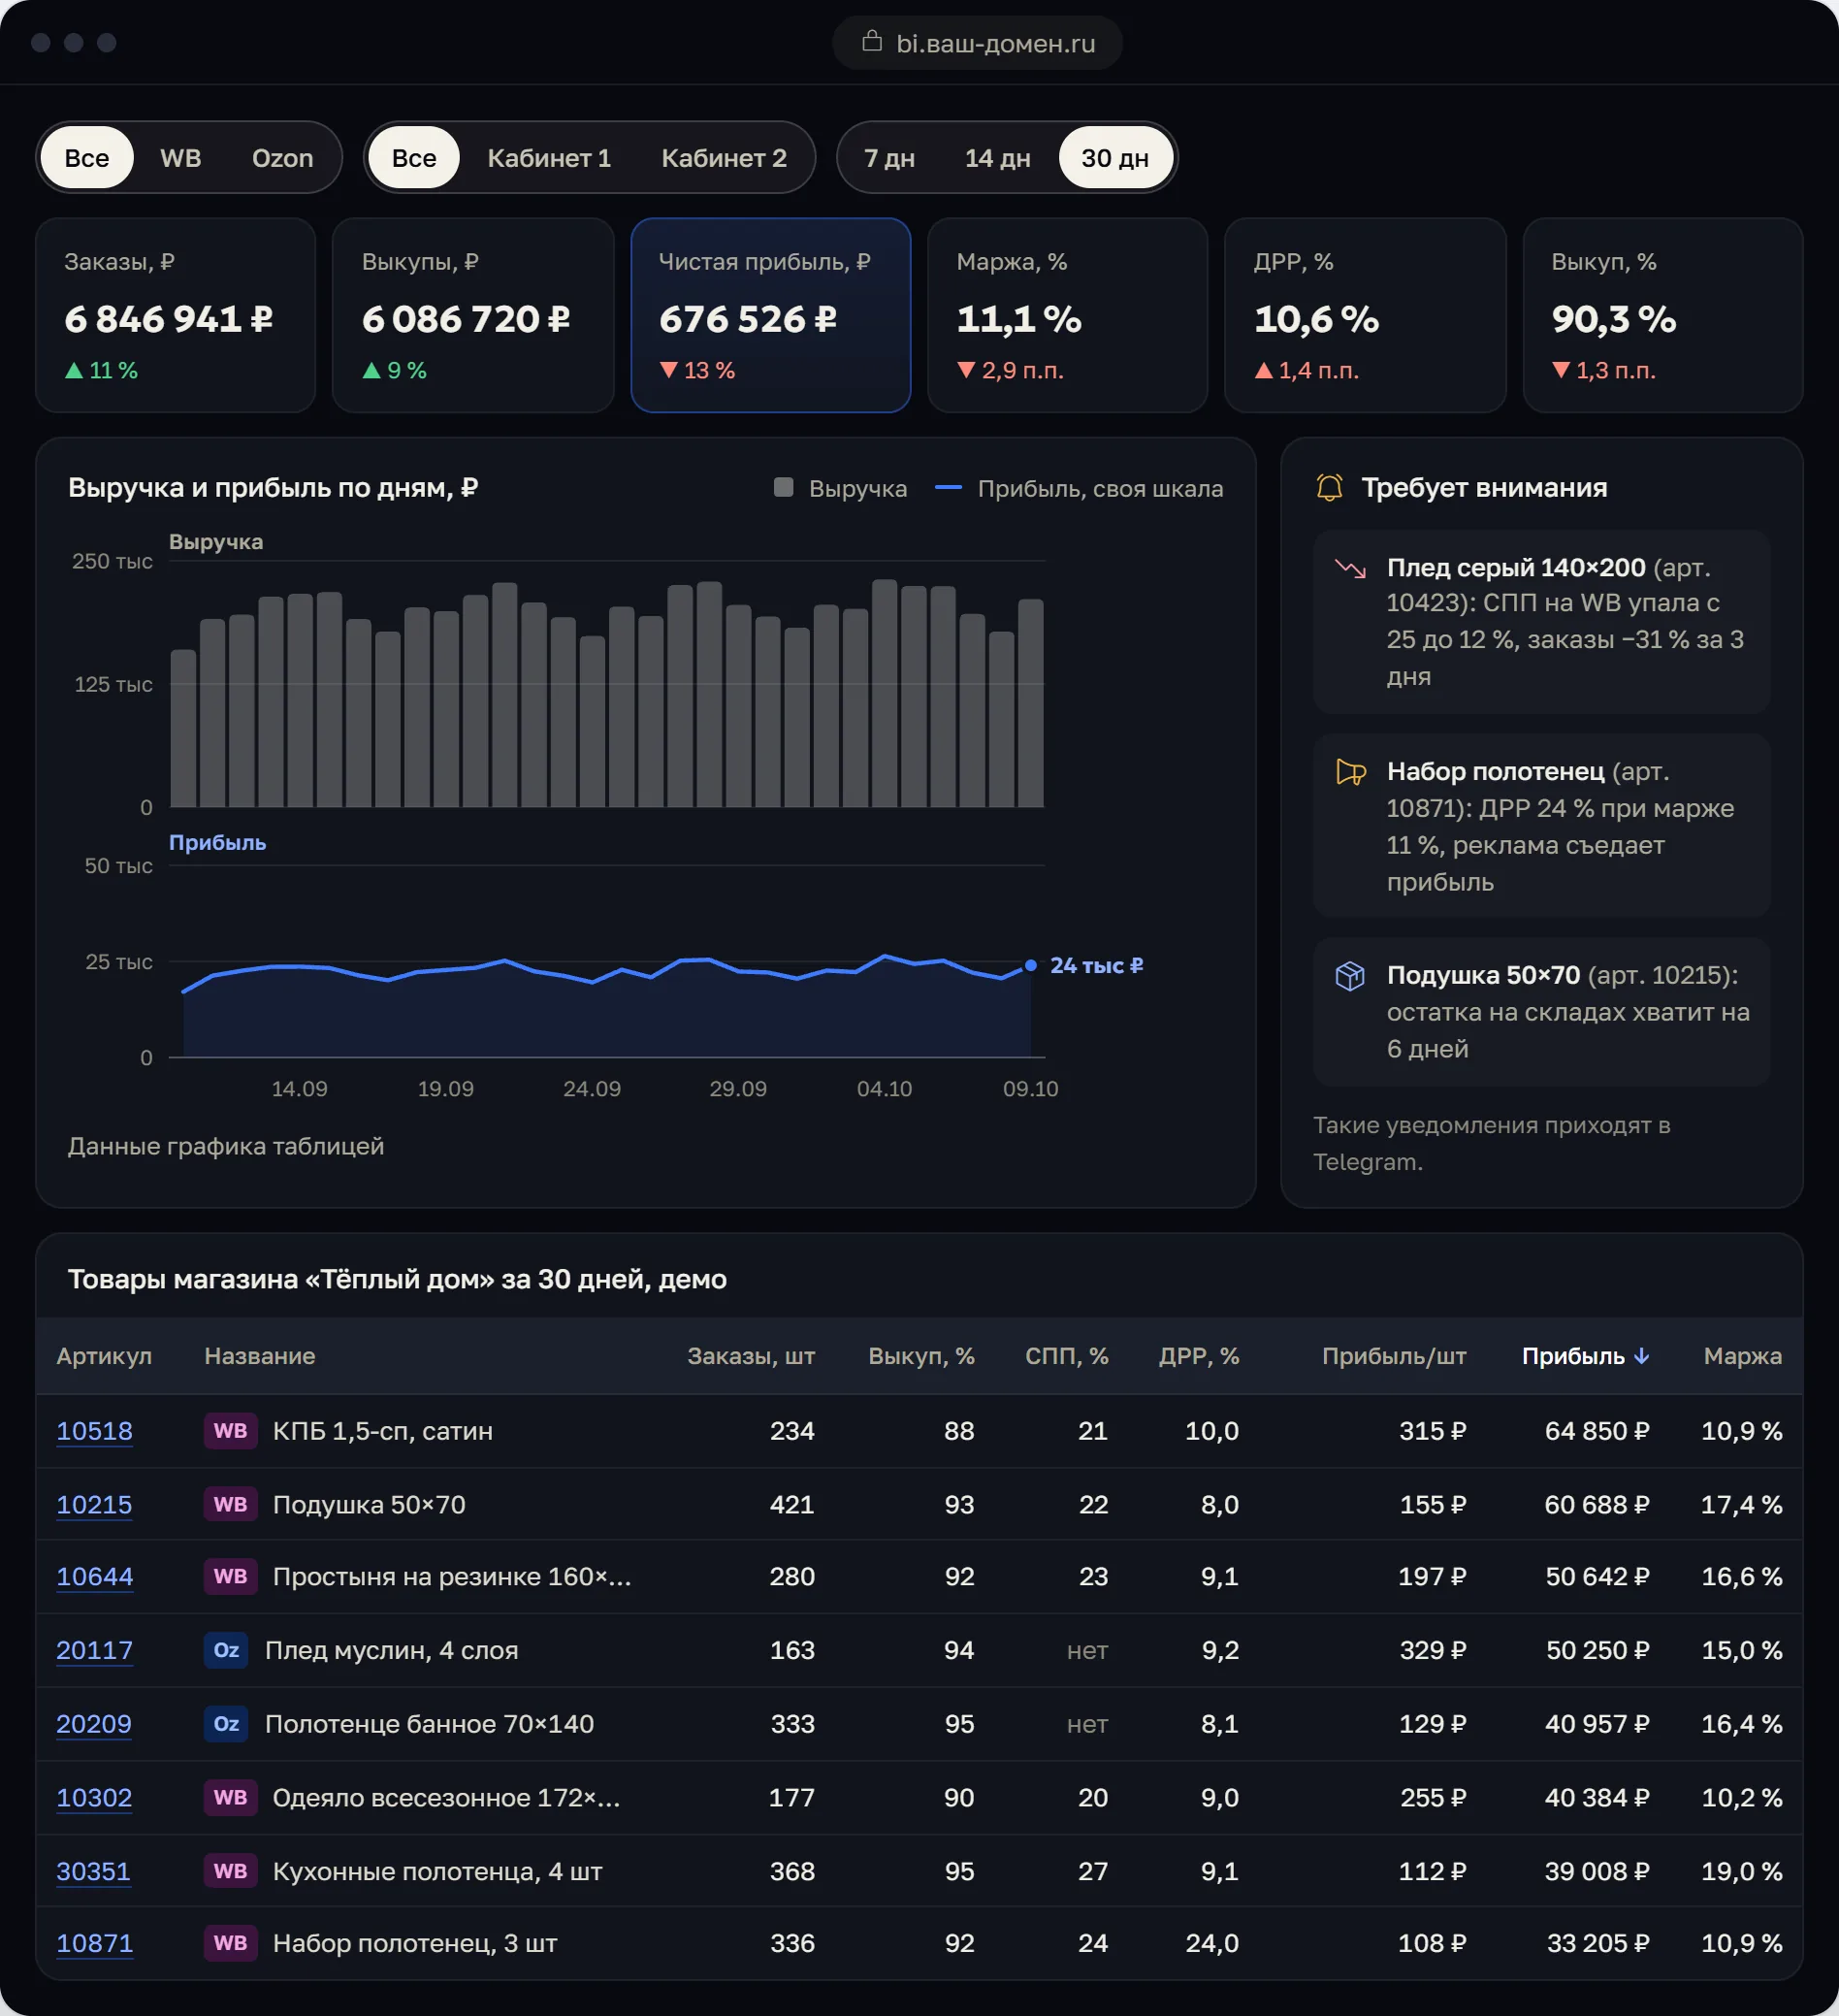Open article link 10518
This screenshot has height=2016, width=1839.
pyautogui.click(x=94, y=1431)
